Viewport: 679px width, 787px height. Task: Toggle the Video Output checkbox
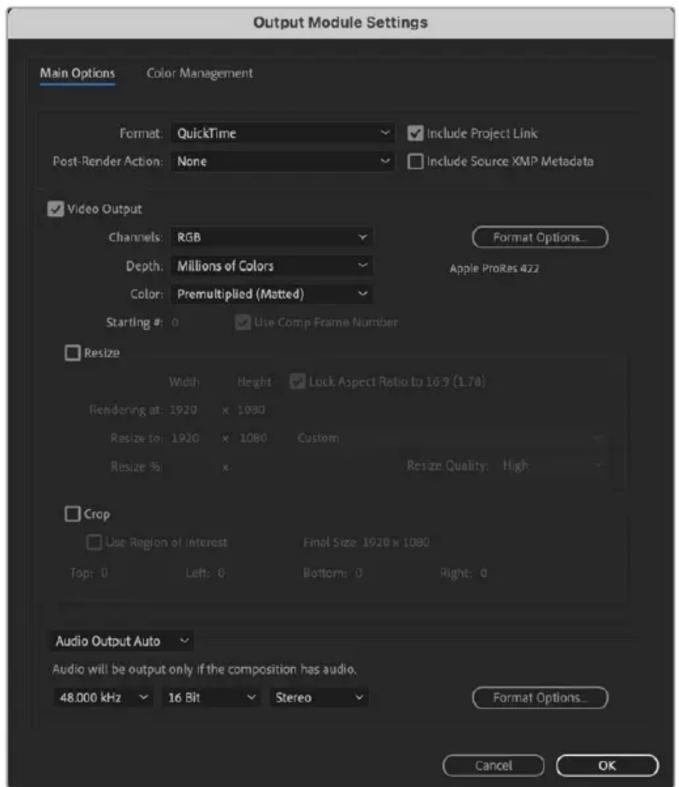pyautogui.click(x=55, y=209)
